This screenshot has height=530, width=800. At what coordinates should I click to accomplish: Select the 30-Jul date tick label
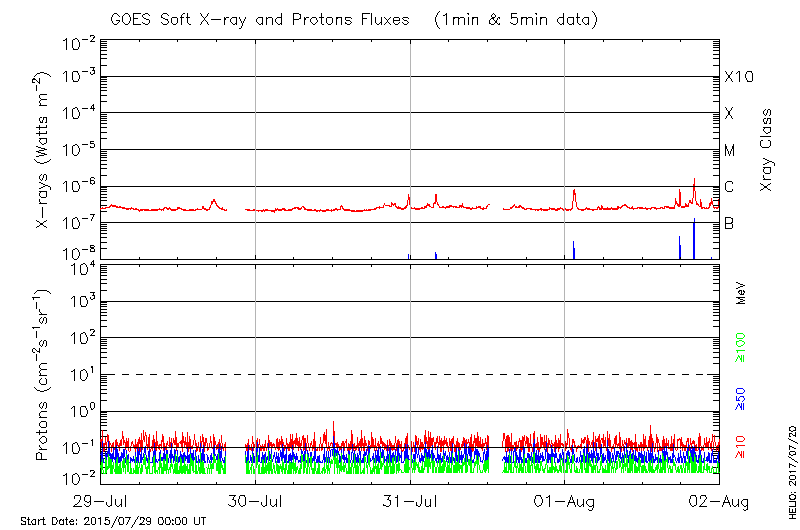(256, 499)
